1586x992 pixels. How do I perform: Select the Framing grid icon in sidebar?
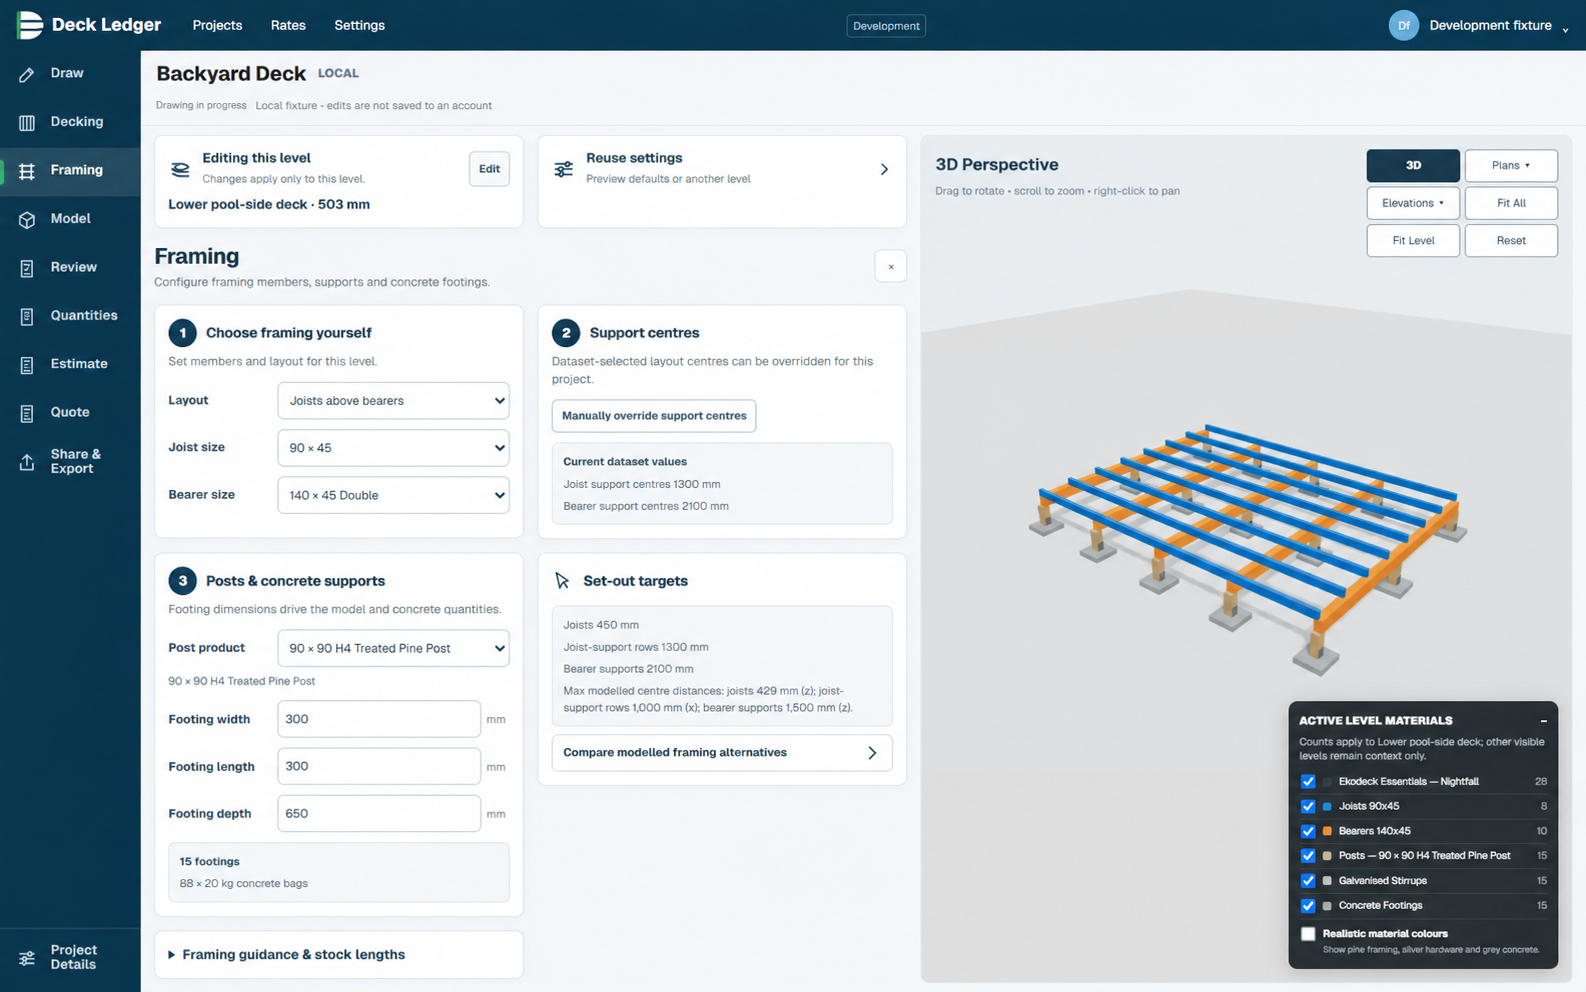tap(27, 171)
